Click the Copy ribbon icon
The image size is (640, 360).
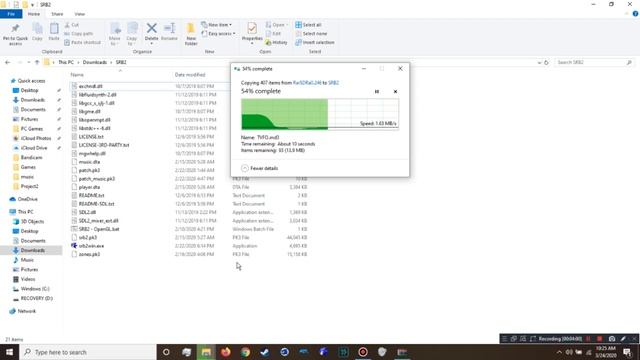(x=37, y=32)
